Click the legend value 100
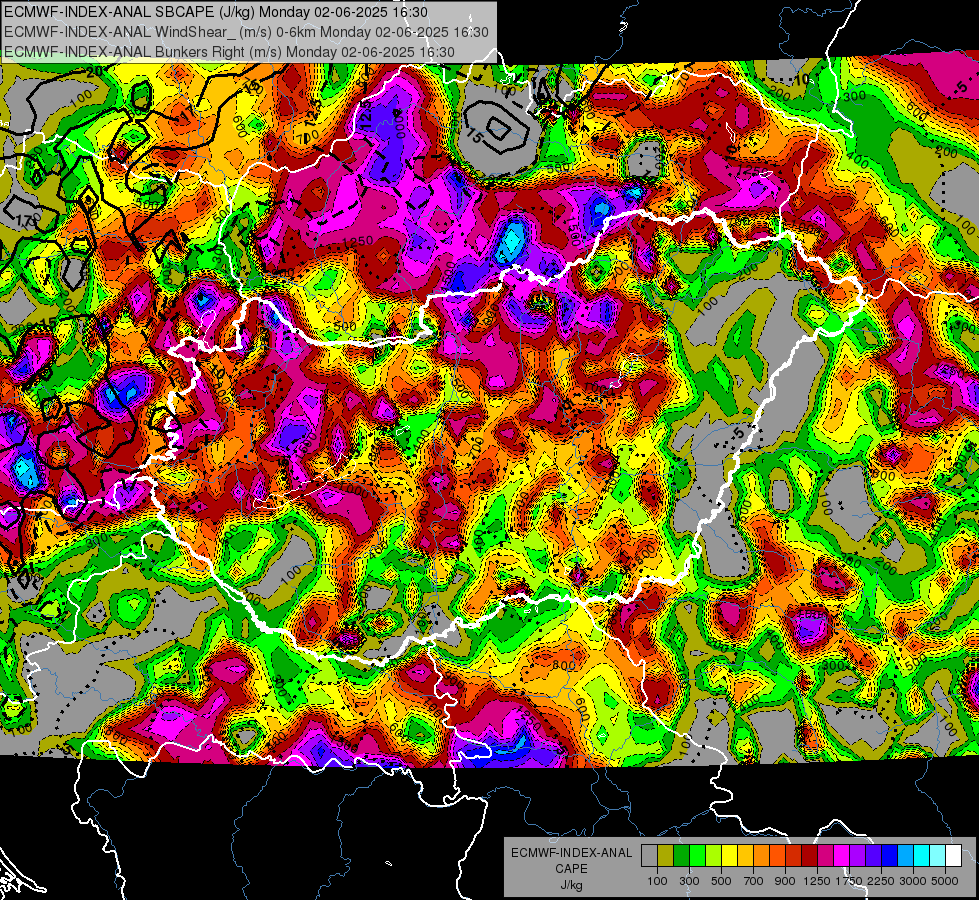Viewport: 979px width, 900px height. click(657, 881)
